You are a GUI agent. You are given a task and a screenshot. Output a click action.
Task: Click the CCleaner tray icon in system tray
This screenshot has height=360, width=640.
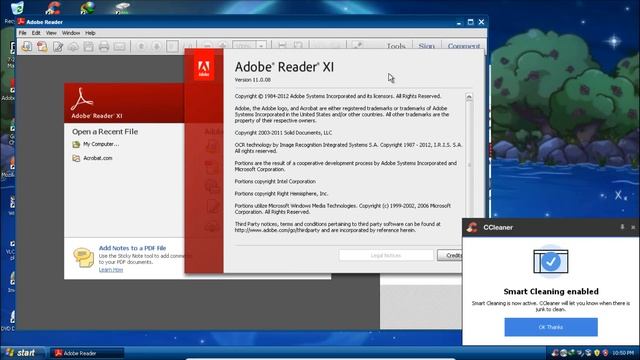(555, 353)
